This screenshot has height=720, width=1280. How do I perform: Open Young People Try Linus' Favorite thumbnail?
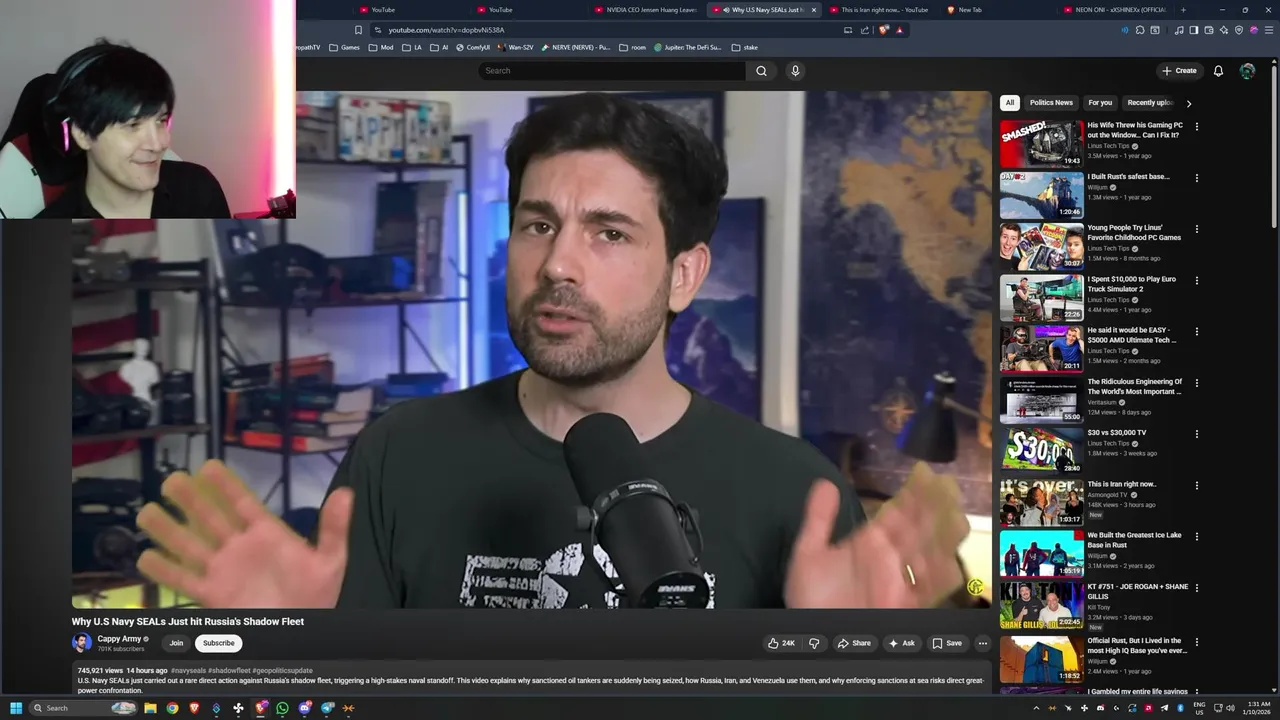[x=1041, y=246]
